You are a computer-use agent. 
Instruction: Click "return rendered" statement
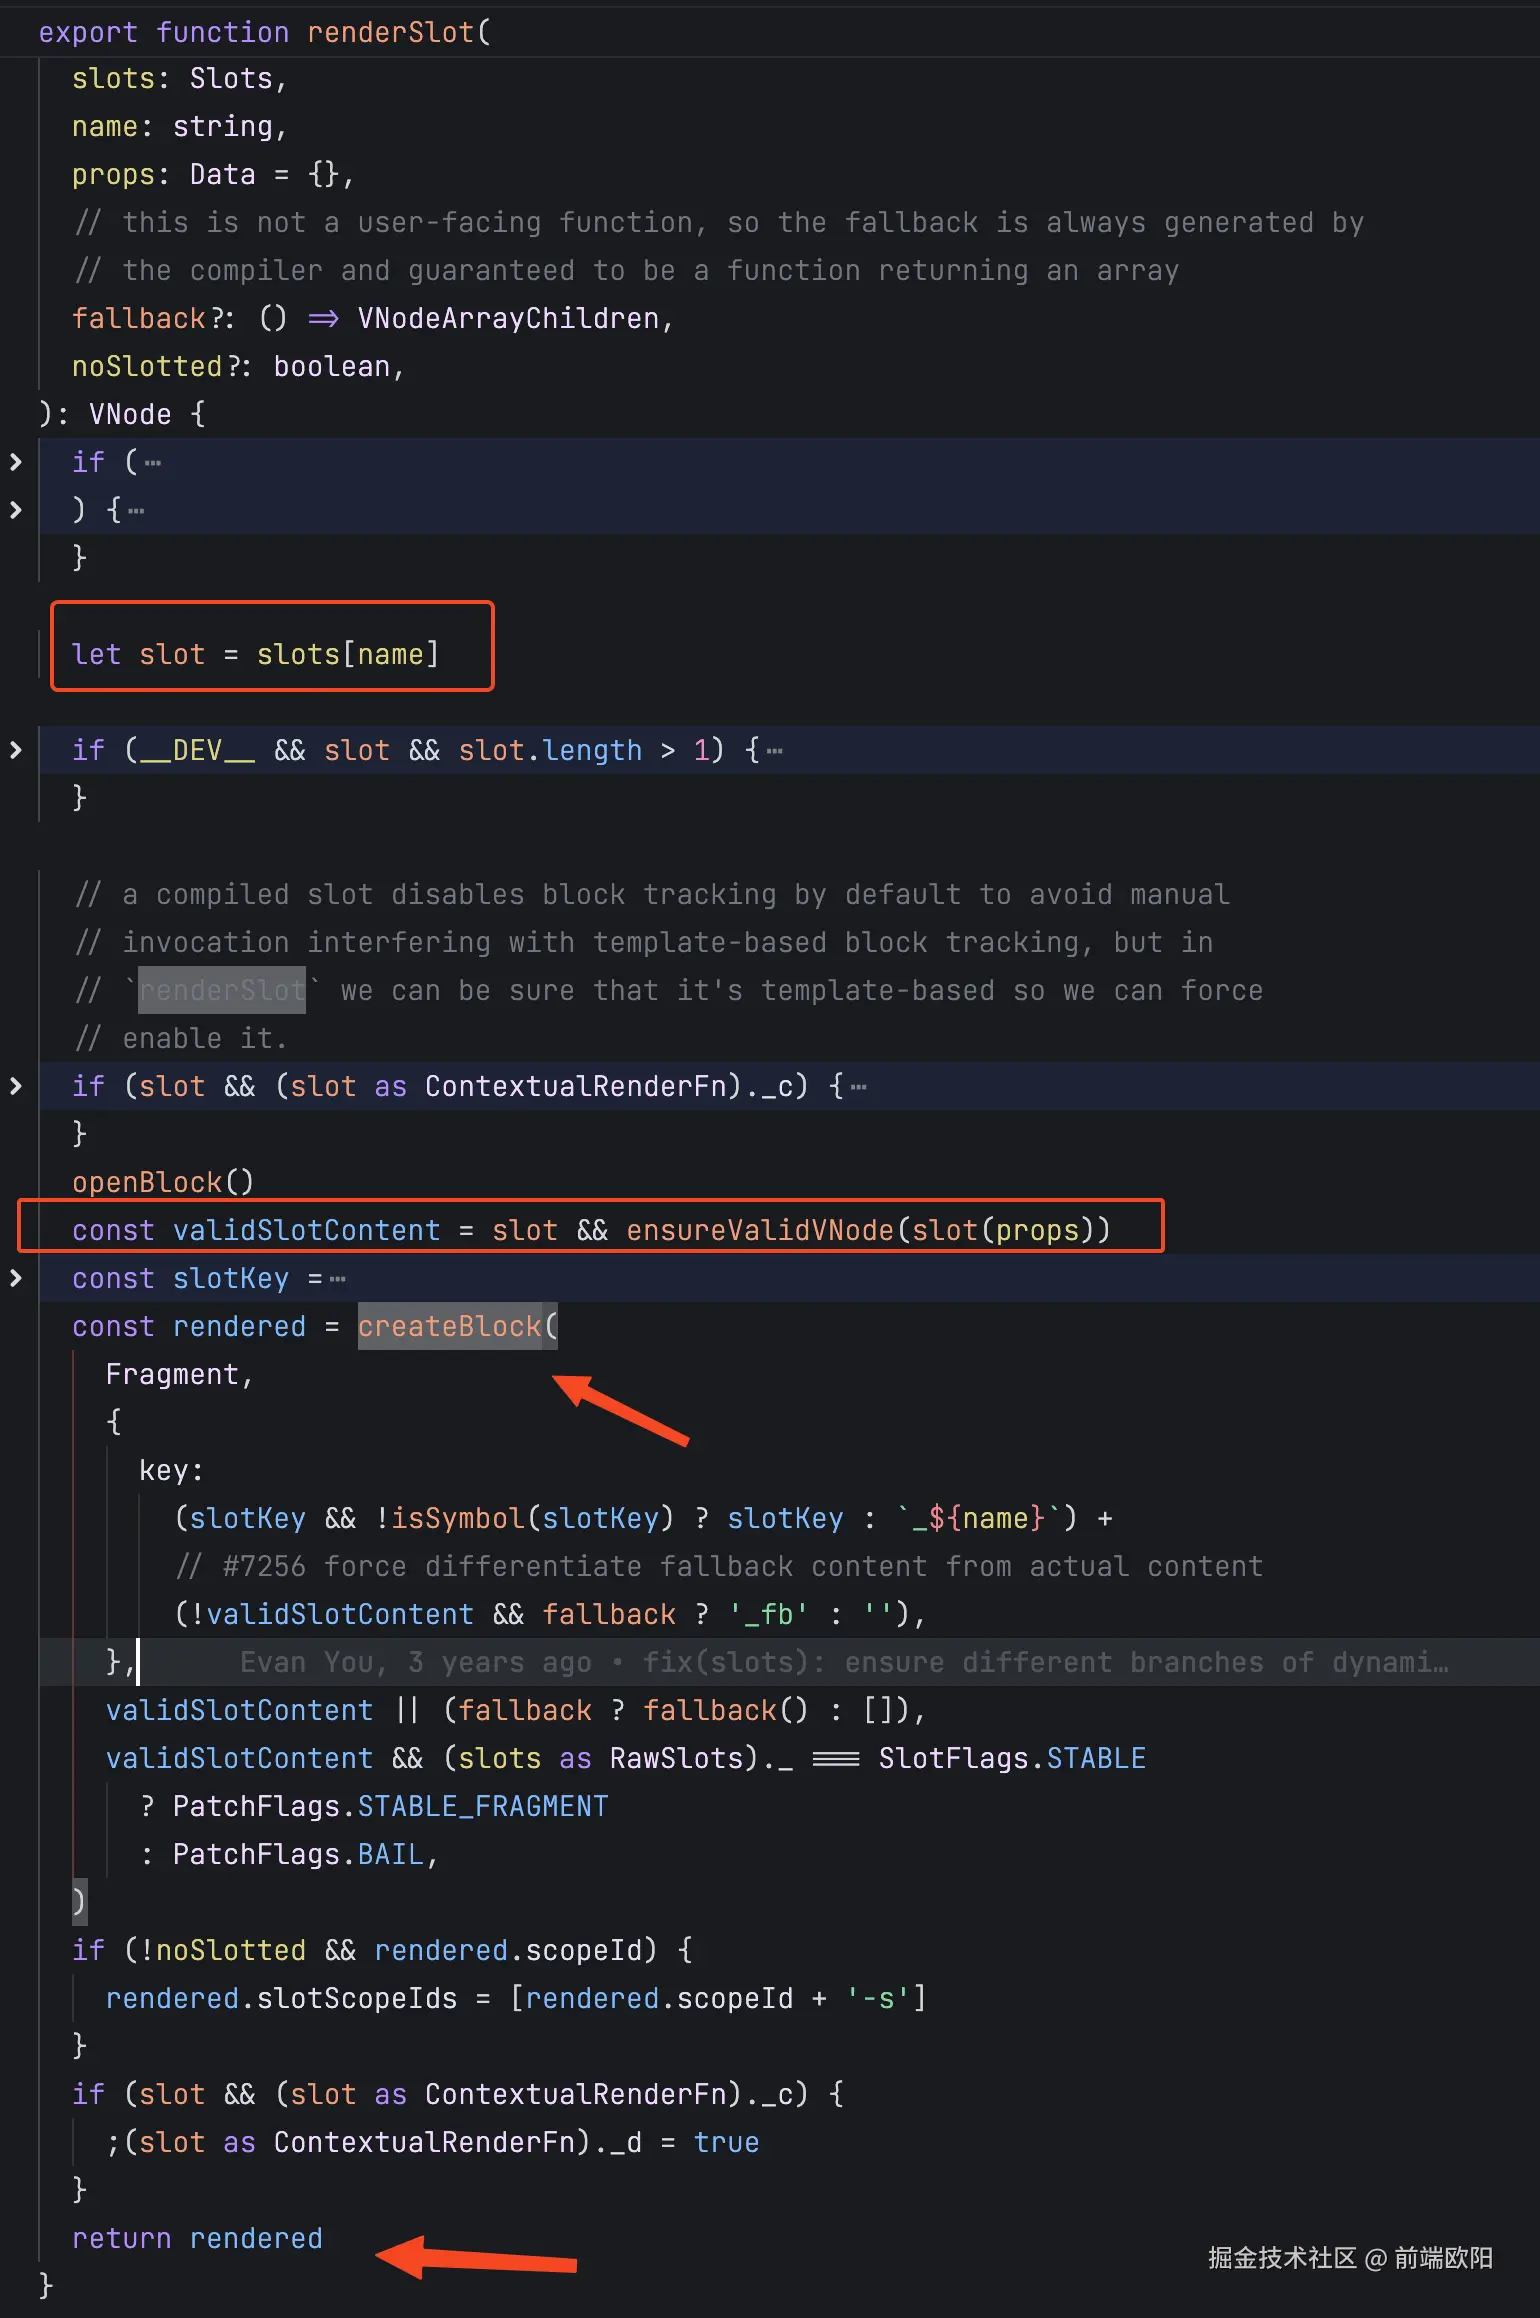coord(197,2238)
